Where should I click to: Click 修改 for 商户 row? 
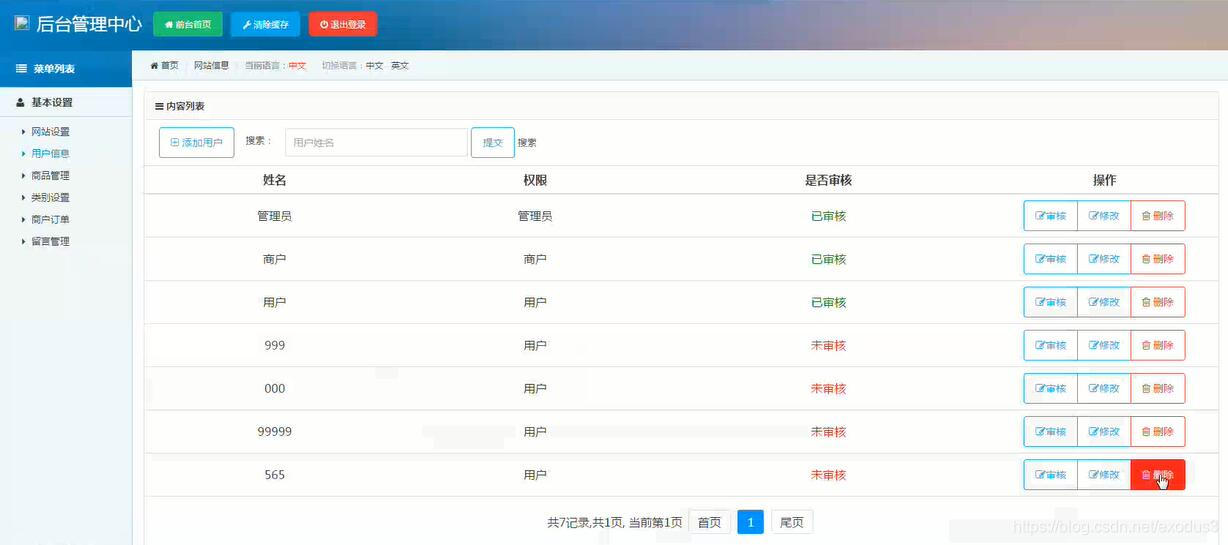(x=1104, y=259)
